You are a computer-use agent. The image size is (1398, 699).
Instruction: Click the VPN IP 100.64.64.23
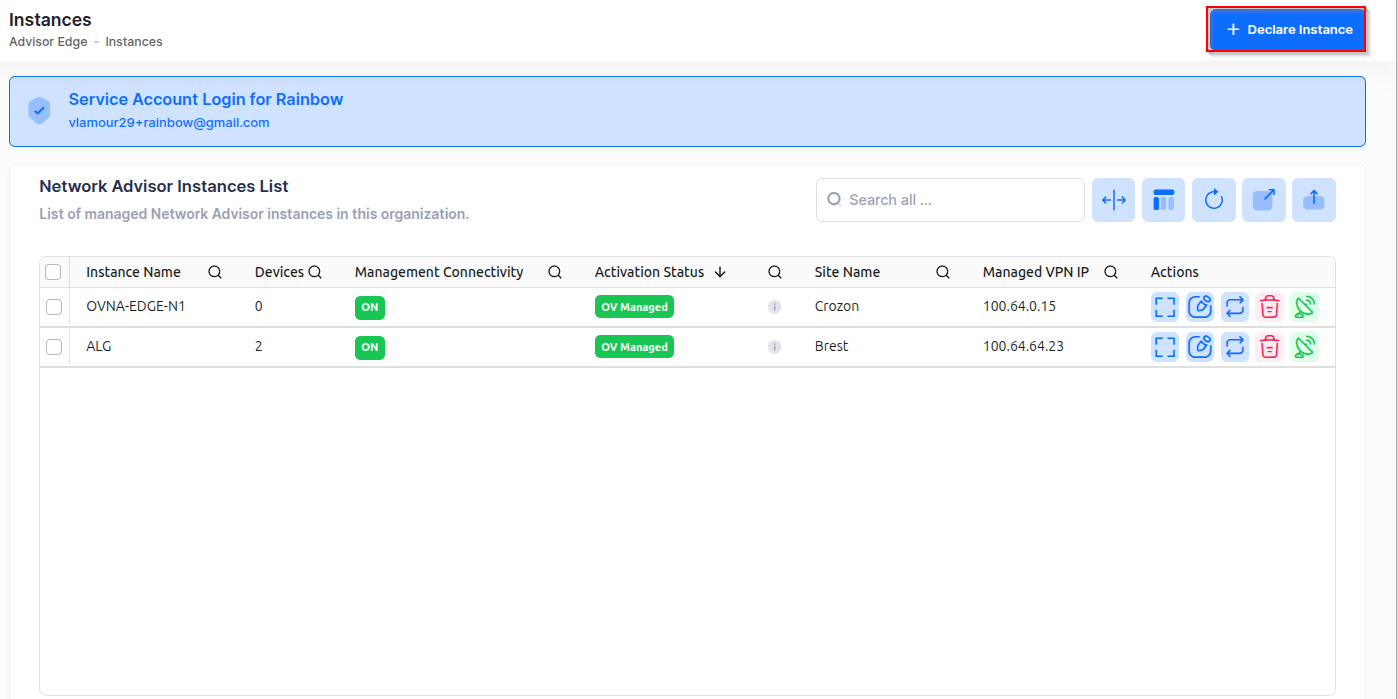click(x=1023, y=346)
